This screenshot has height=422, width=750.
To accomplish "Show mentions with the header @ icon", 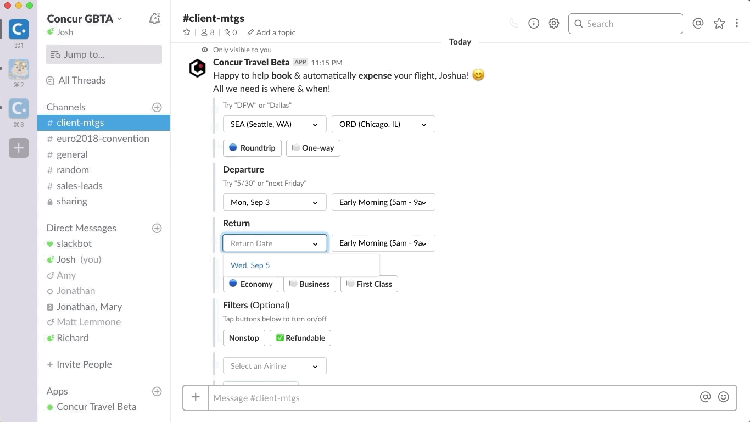I will tap(698, 23).
